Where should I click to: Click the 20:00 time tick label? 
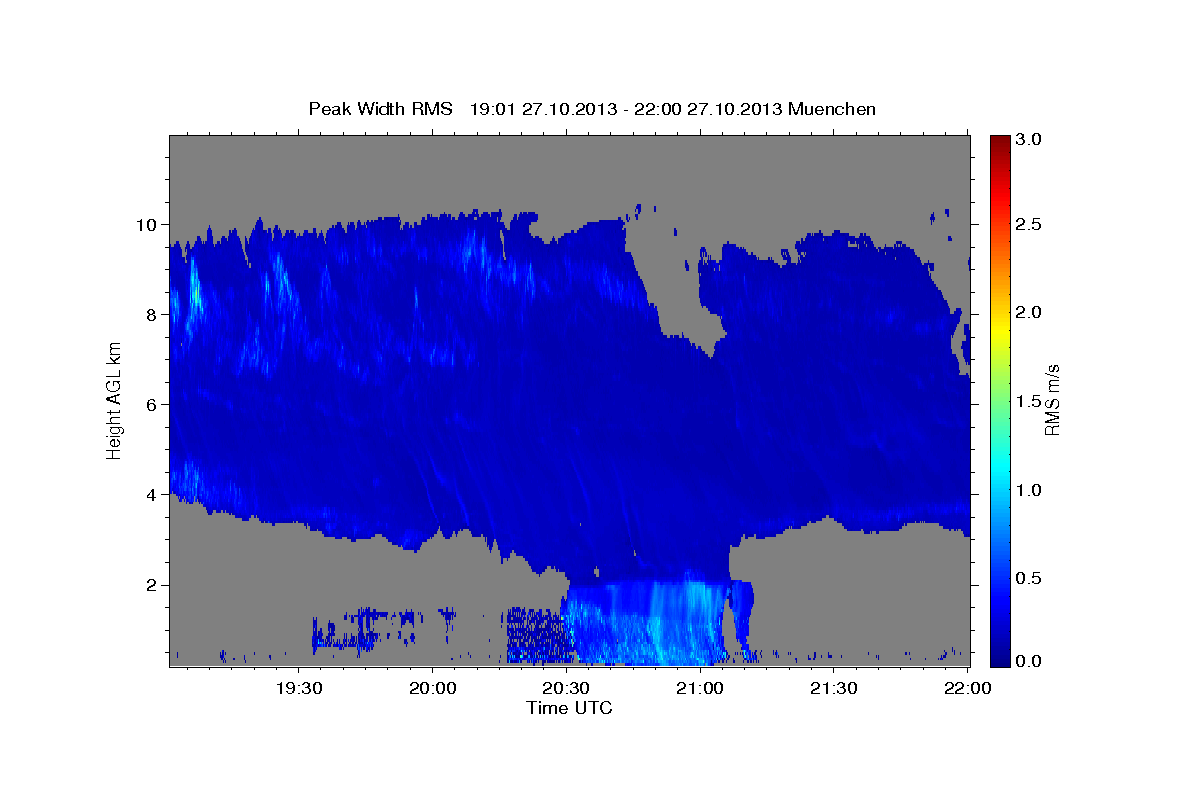coord(433,688)
